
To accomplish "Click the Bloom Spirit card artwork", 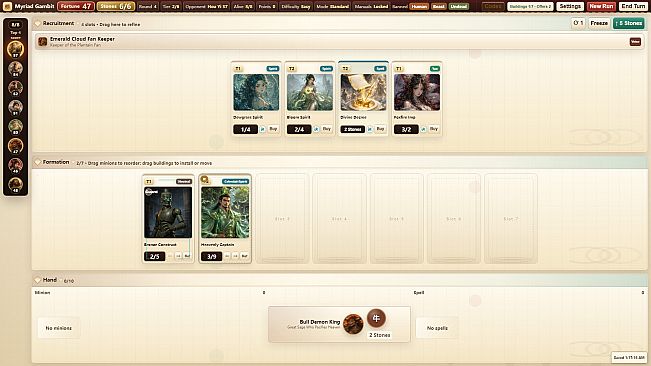I will pyautogui.click(x=310, y=92).
